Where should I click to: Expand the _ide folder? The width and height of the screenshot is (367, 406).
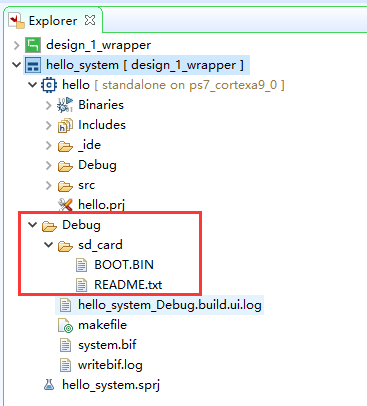click(x=49, y=145)
